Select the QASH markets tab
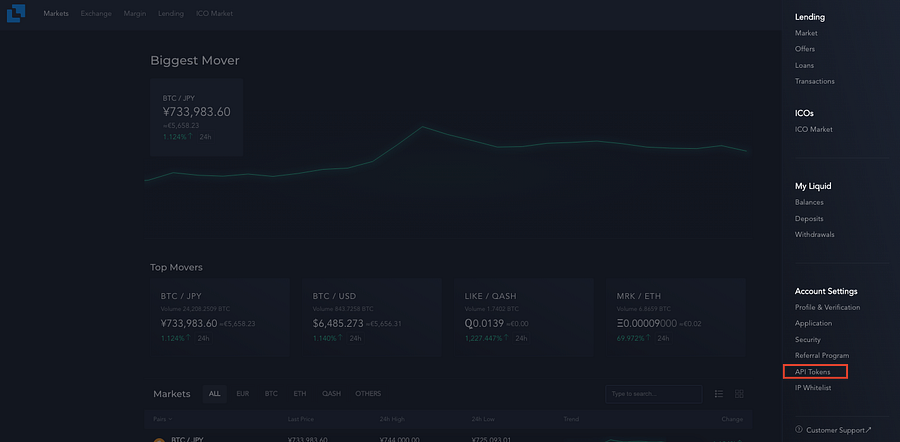The height and width of the screenshot is (442, 900). 331,394
